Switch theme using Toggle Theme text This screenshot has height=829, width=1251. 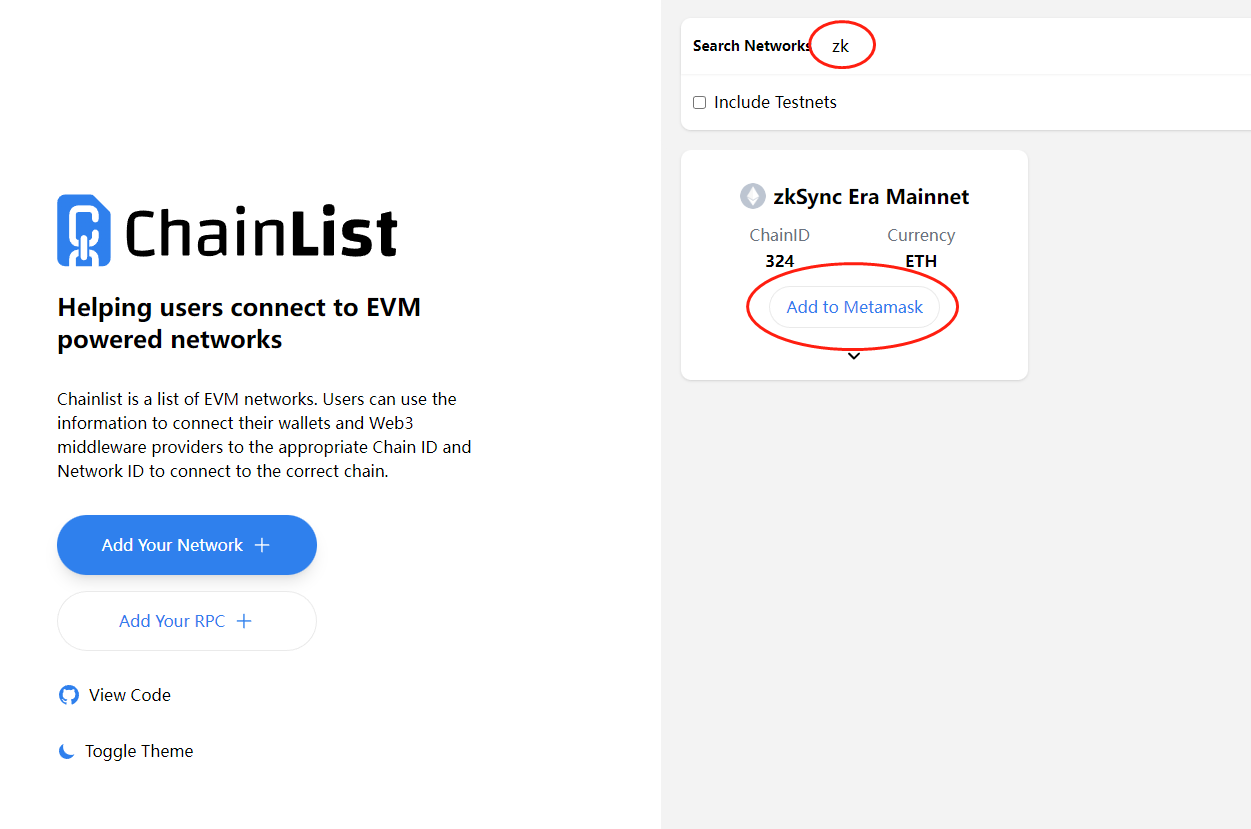coord(139,751)
